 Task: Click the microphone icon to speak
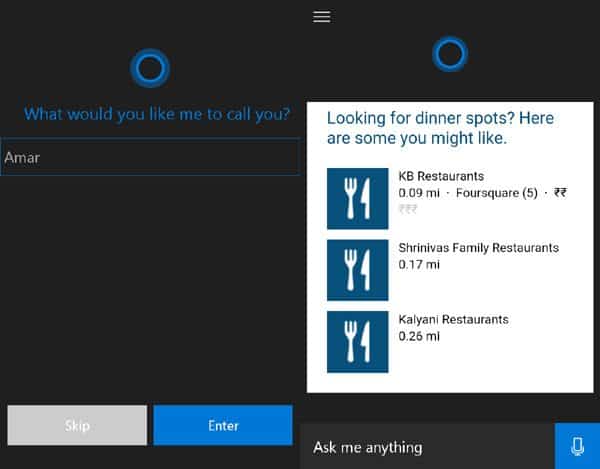click(x=577, y=446)
